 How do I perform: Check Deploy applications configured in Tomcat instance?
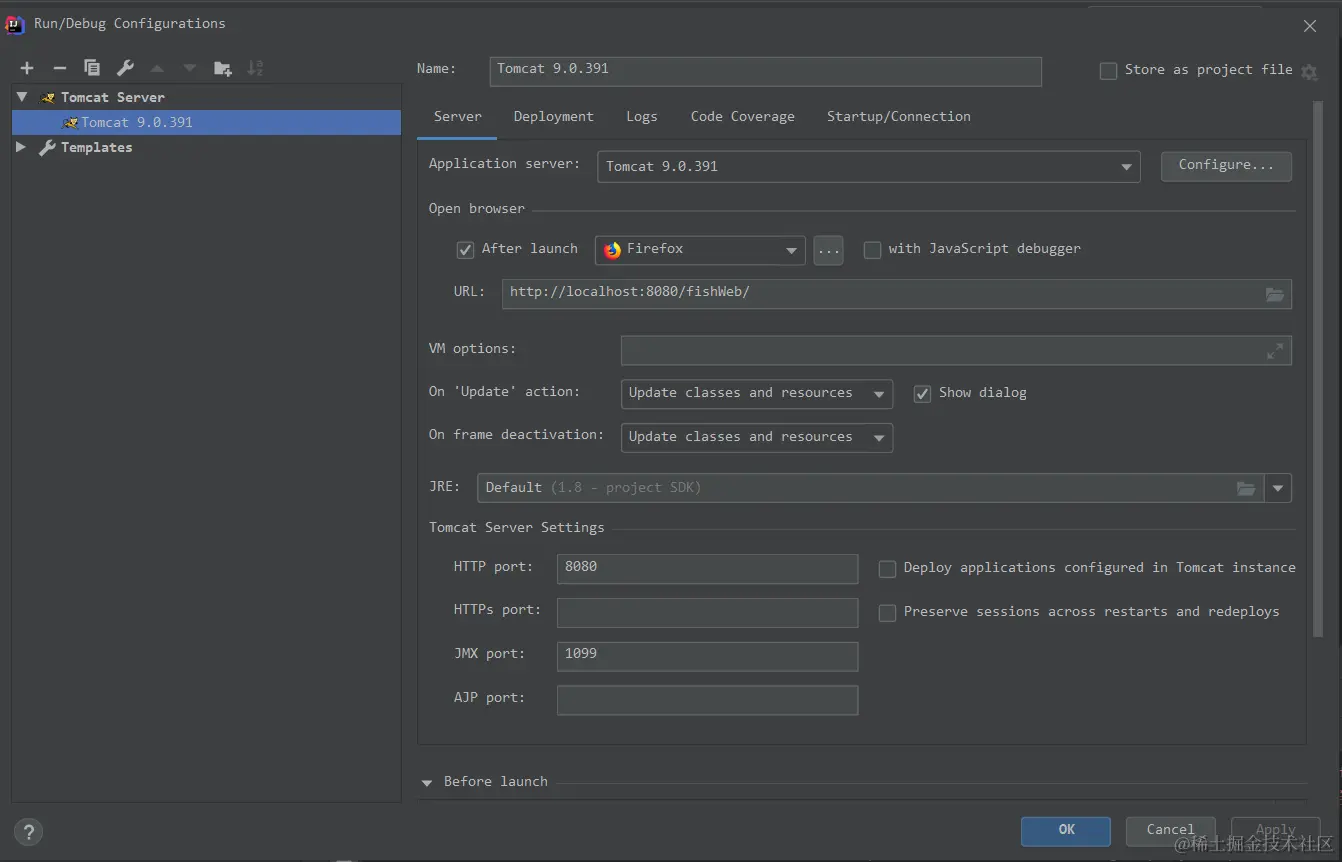[x=887, y=569]
